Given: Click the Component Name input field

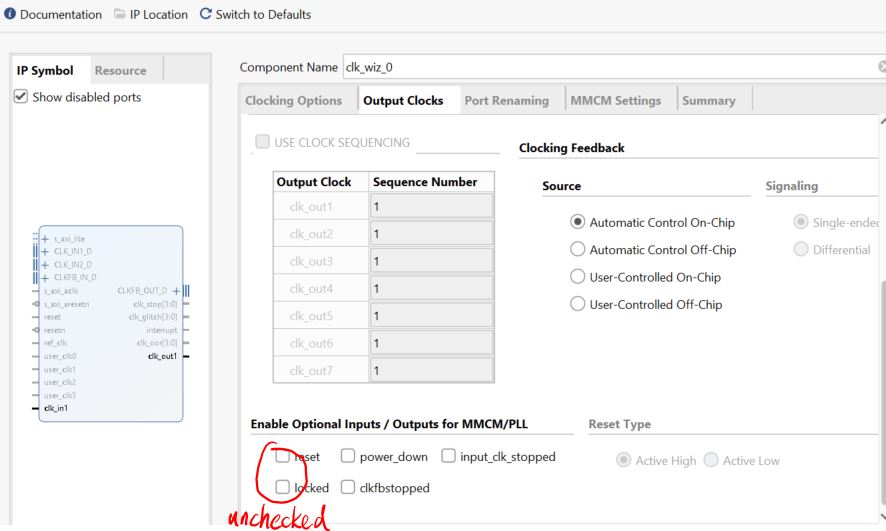Looking at the screenshot, I should click(600, 67).
